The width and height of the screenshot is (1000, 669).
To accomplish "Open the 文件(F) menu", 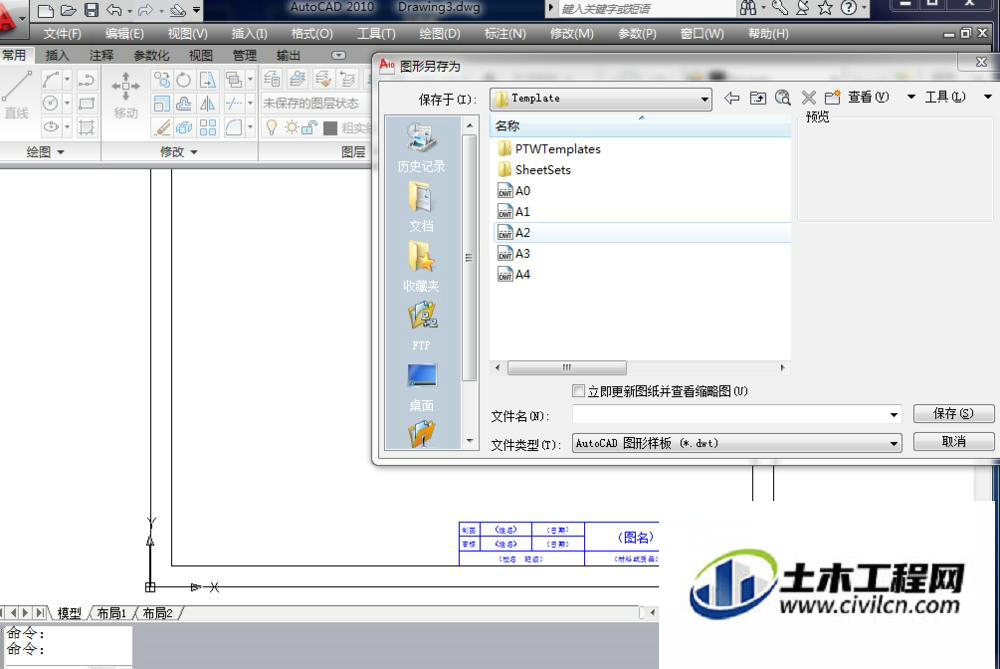I will (62, 34).
